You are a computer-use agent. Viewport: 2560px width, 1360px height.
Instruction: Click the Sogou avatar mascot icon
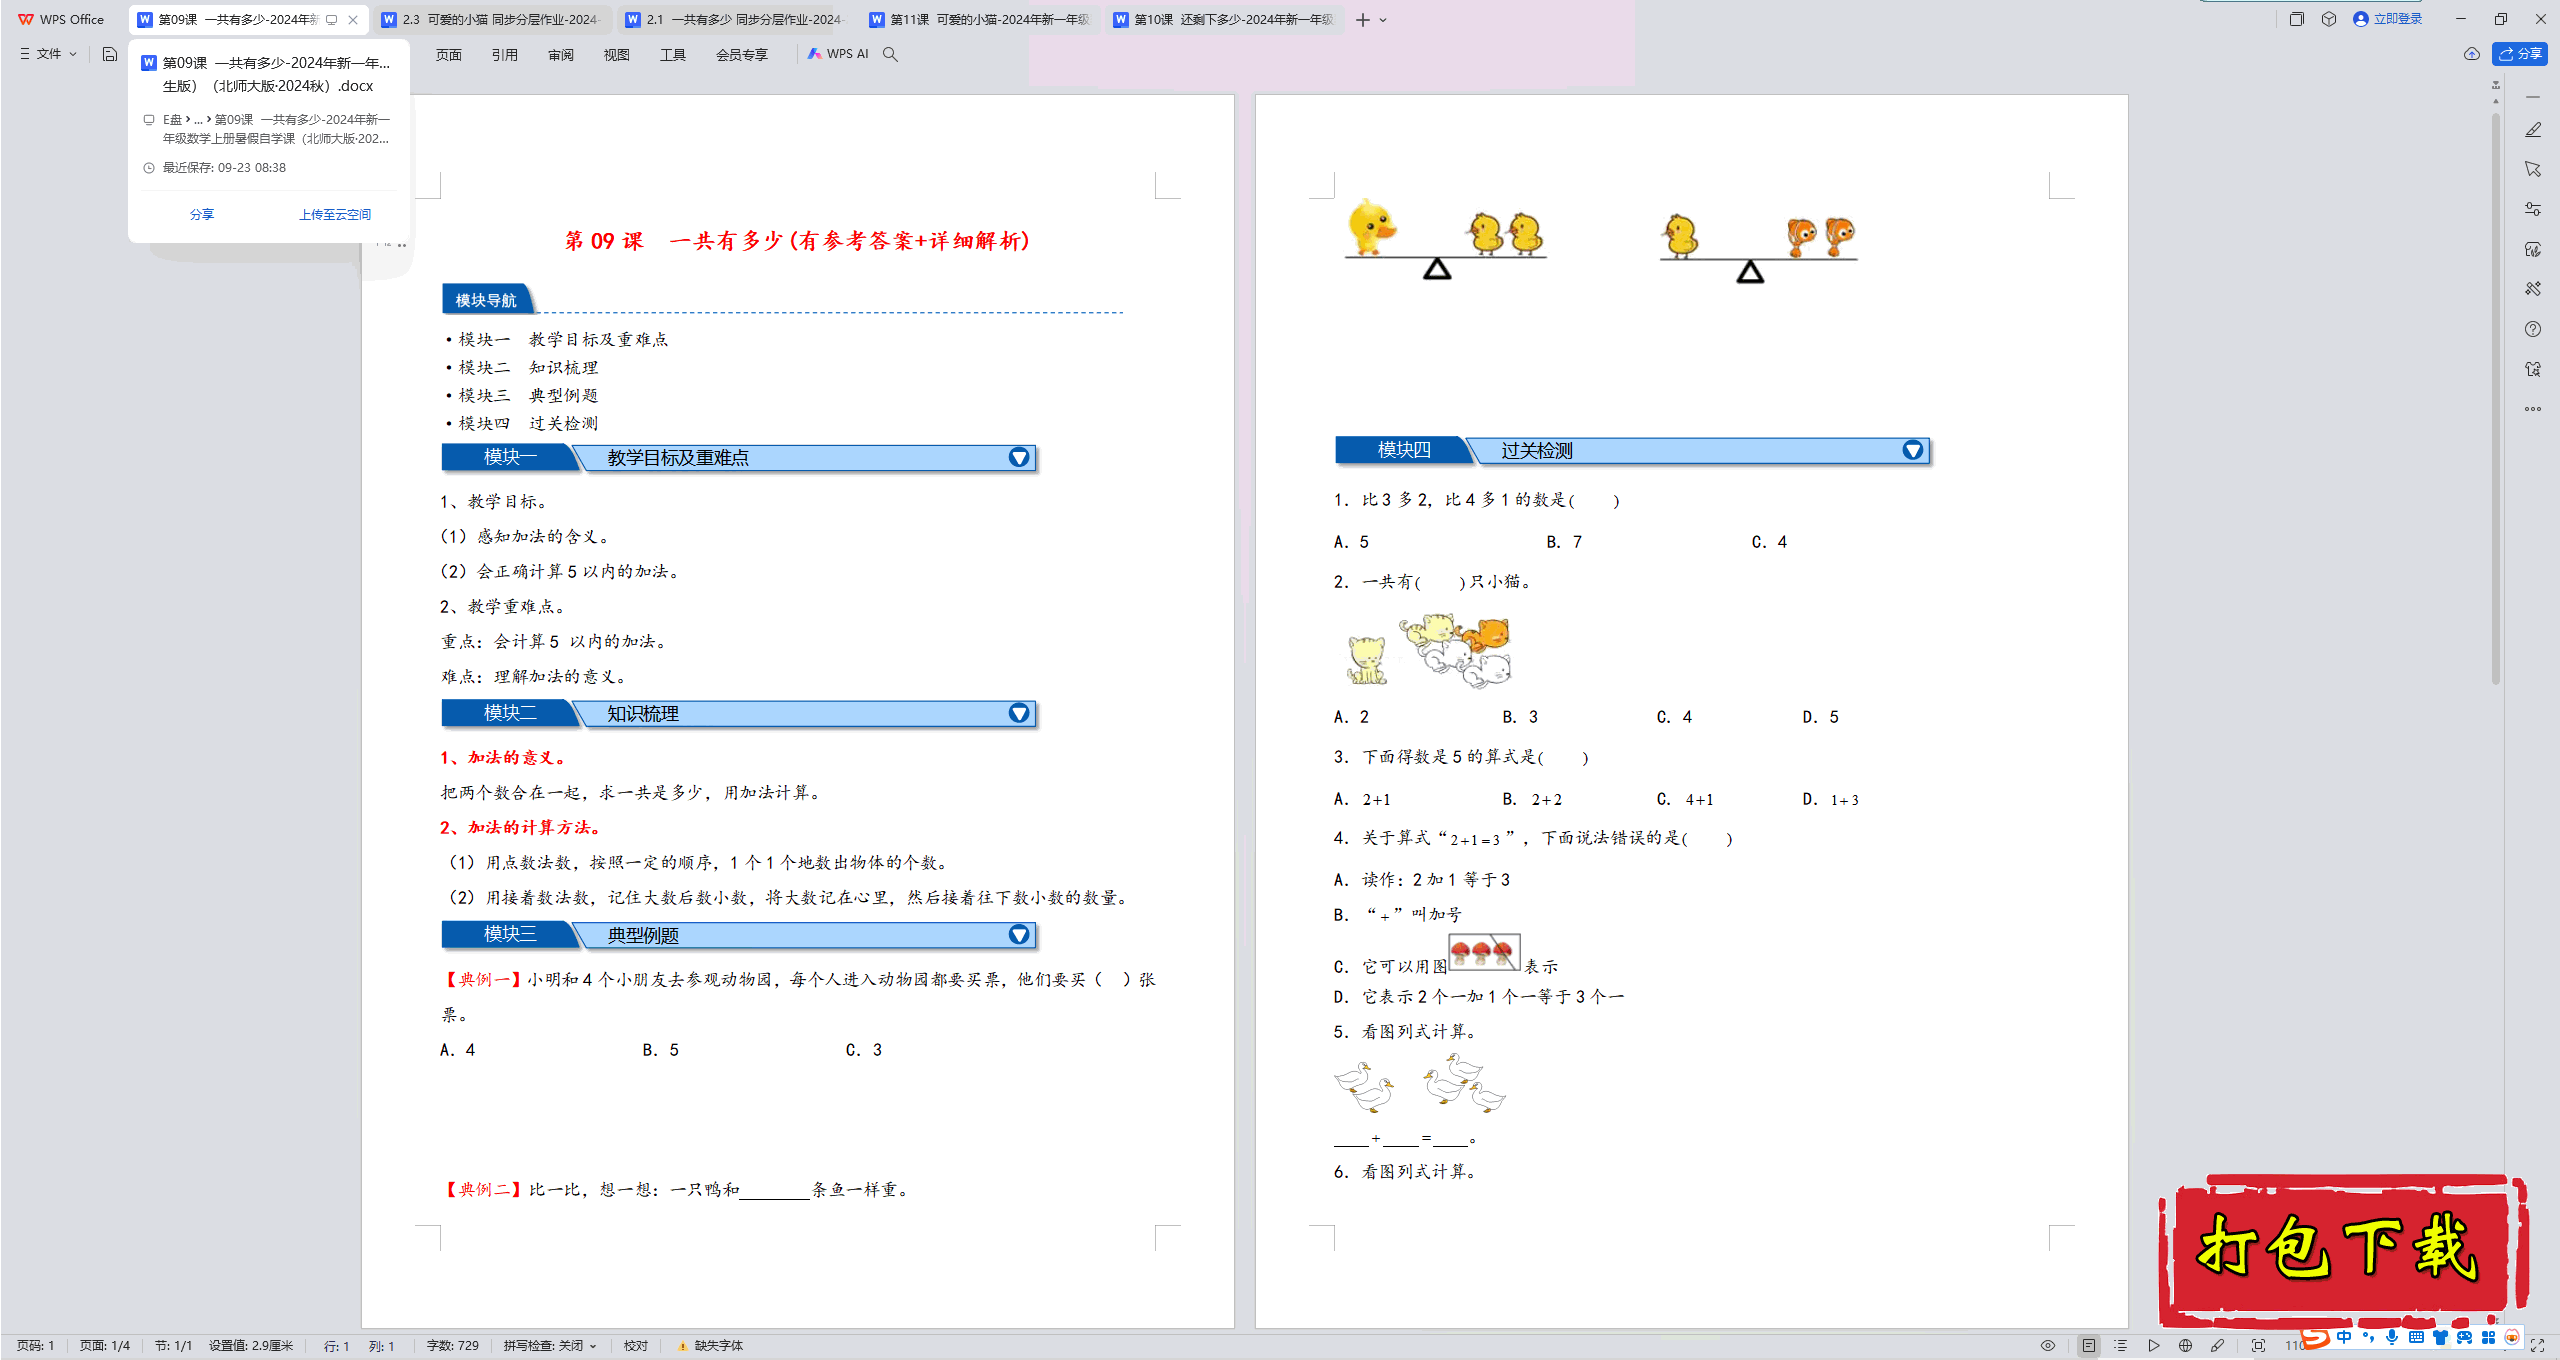pyautogui.click(x=2512, y=1338)
